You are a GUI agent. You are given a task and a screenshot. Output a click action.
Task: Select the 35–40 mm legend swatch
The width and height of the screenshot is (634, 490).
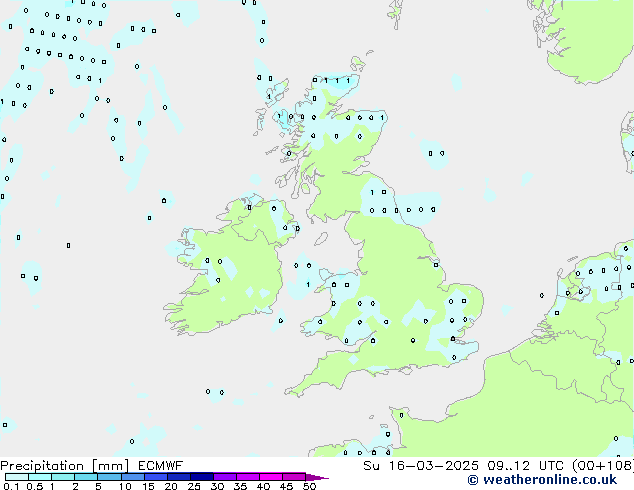(247, 477)
